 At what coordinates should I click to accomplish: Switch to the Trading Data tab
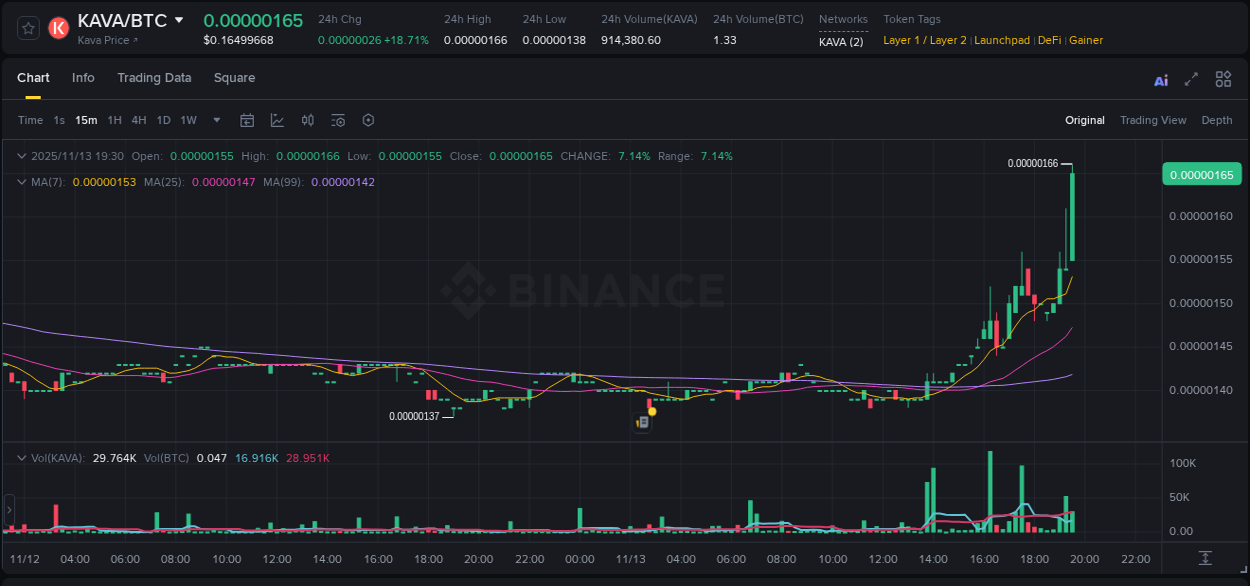point(154,78)
